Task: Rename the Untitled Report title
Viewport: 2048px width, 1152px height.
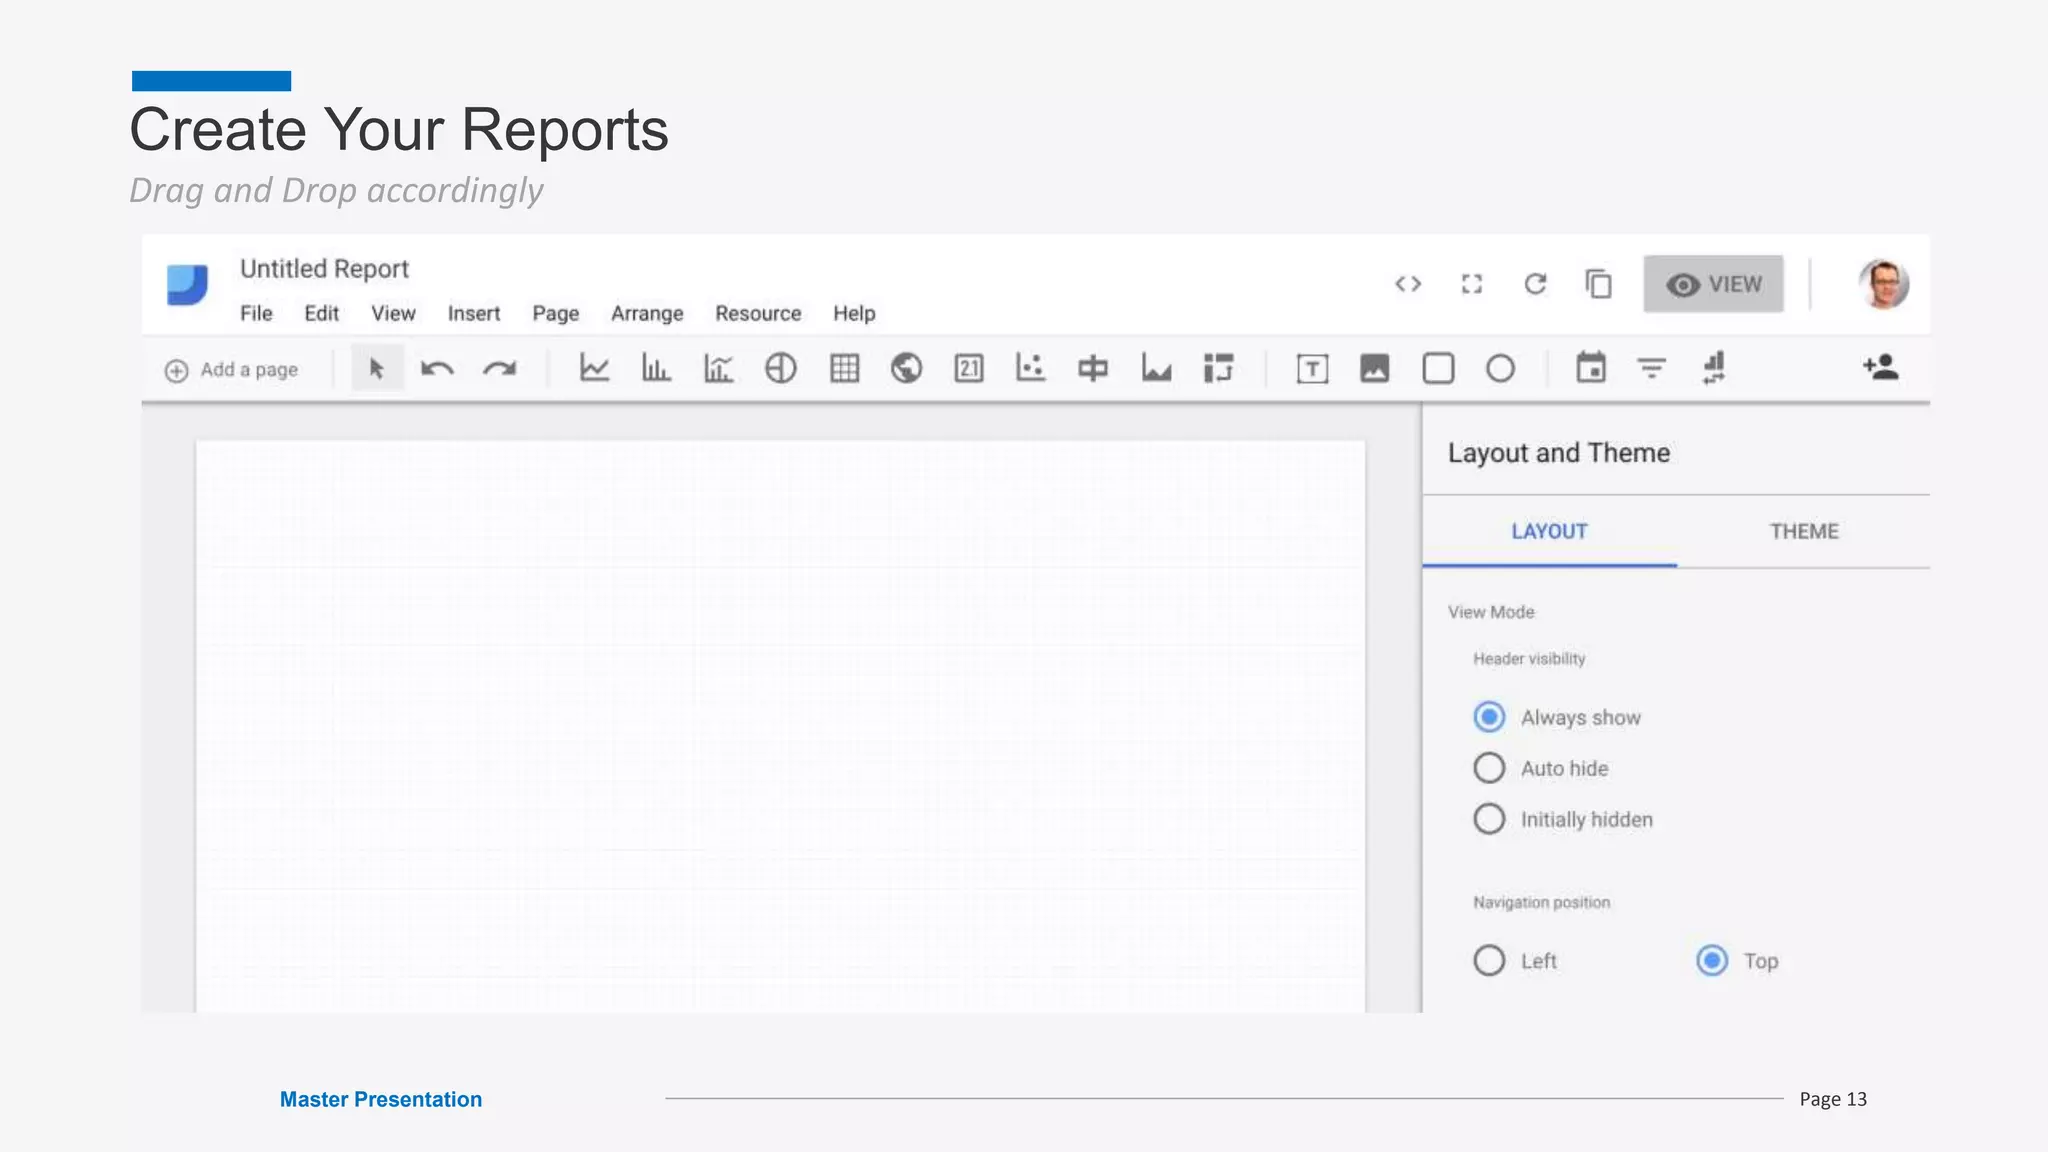Action: [x=324, y=269]
